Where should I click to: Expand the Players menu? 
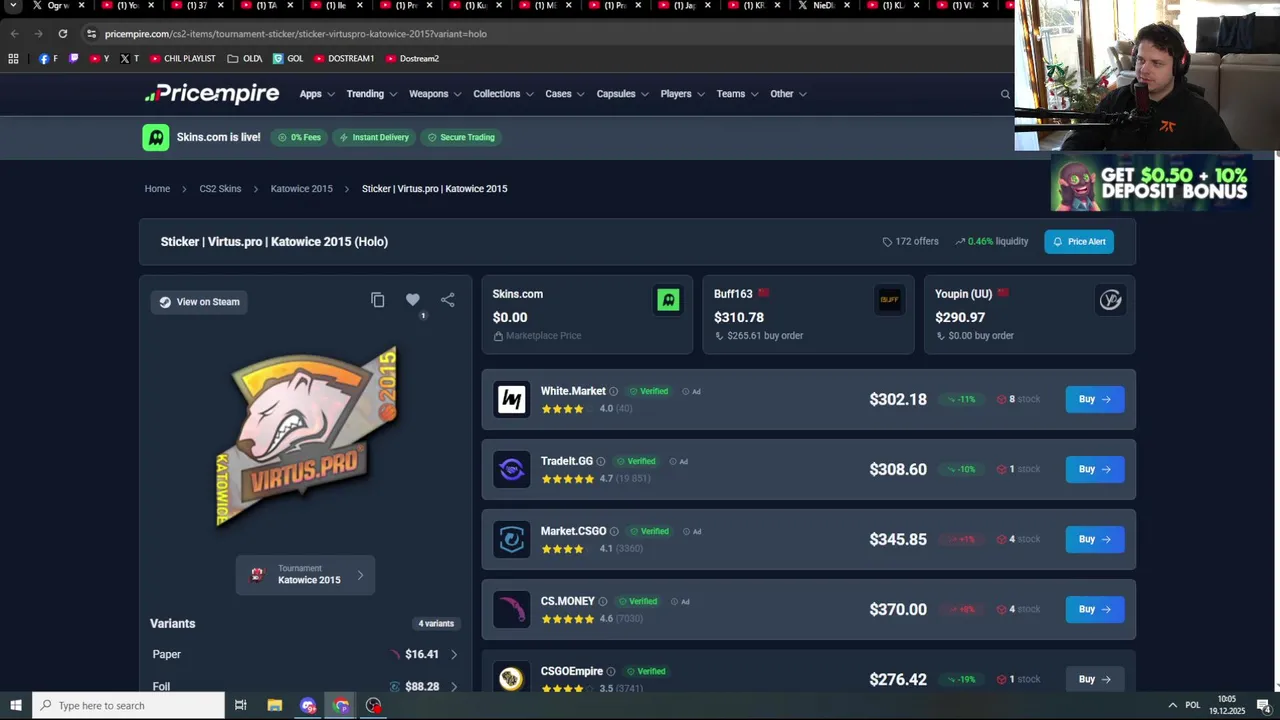(x=682, y=94)
